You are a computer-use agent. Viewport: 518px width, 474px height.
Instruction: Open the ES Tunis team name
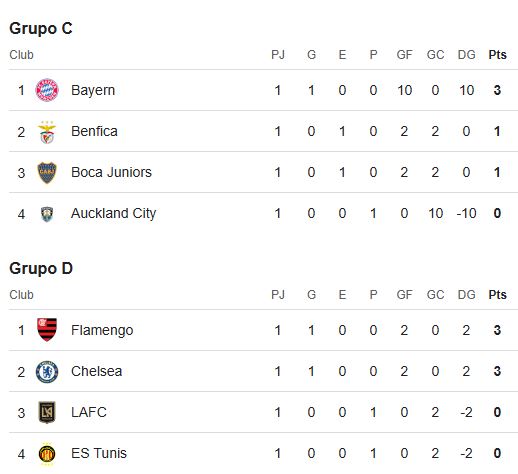(99, 453)
